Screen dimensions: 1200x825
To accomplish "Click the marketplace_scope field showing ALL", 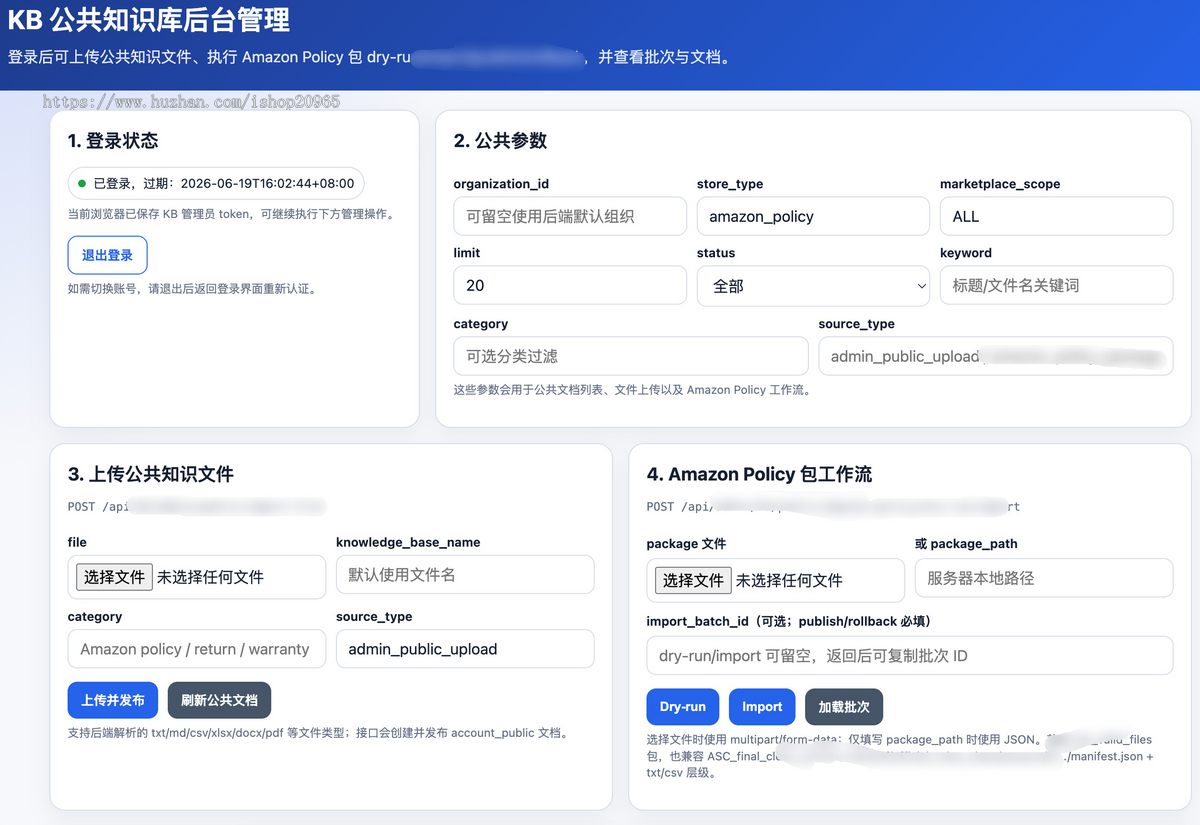I will click(1056, 216).
